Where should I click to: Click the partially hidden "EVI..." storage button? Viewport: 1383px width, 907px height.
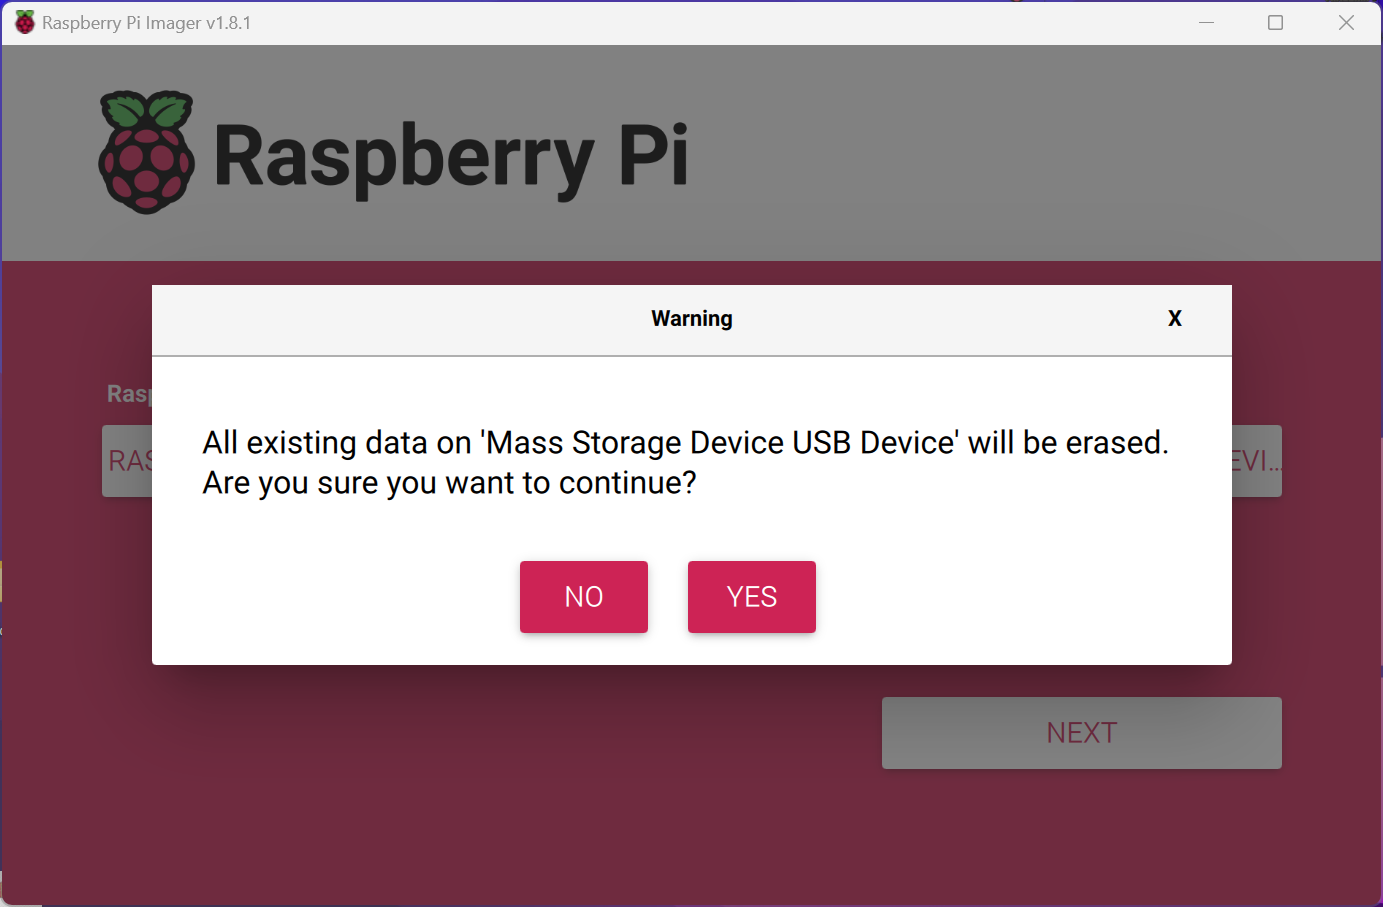[x=1256, y=461]
